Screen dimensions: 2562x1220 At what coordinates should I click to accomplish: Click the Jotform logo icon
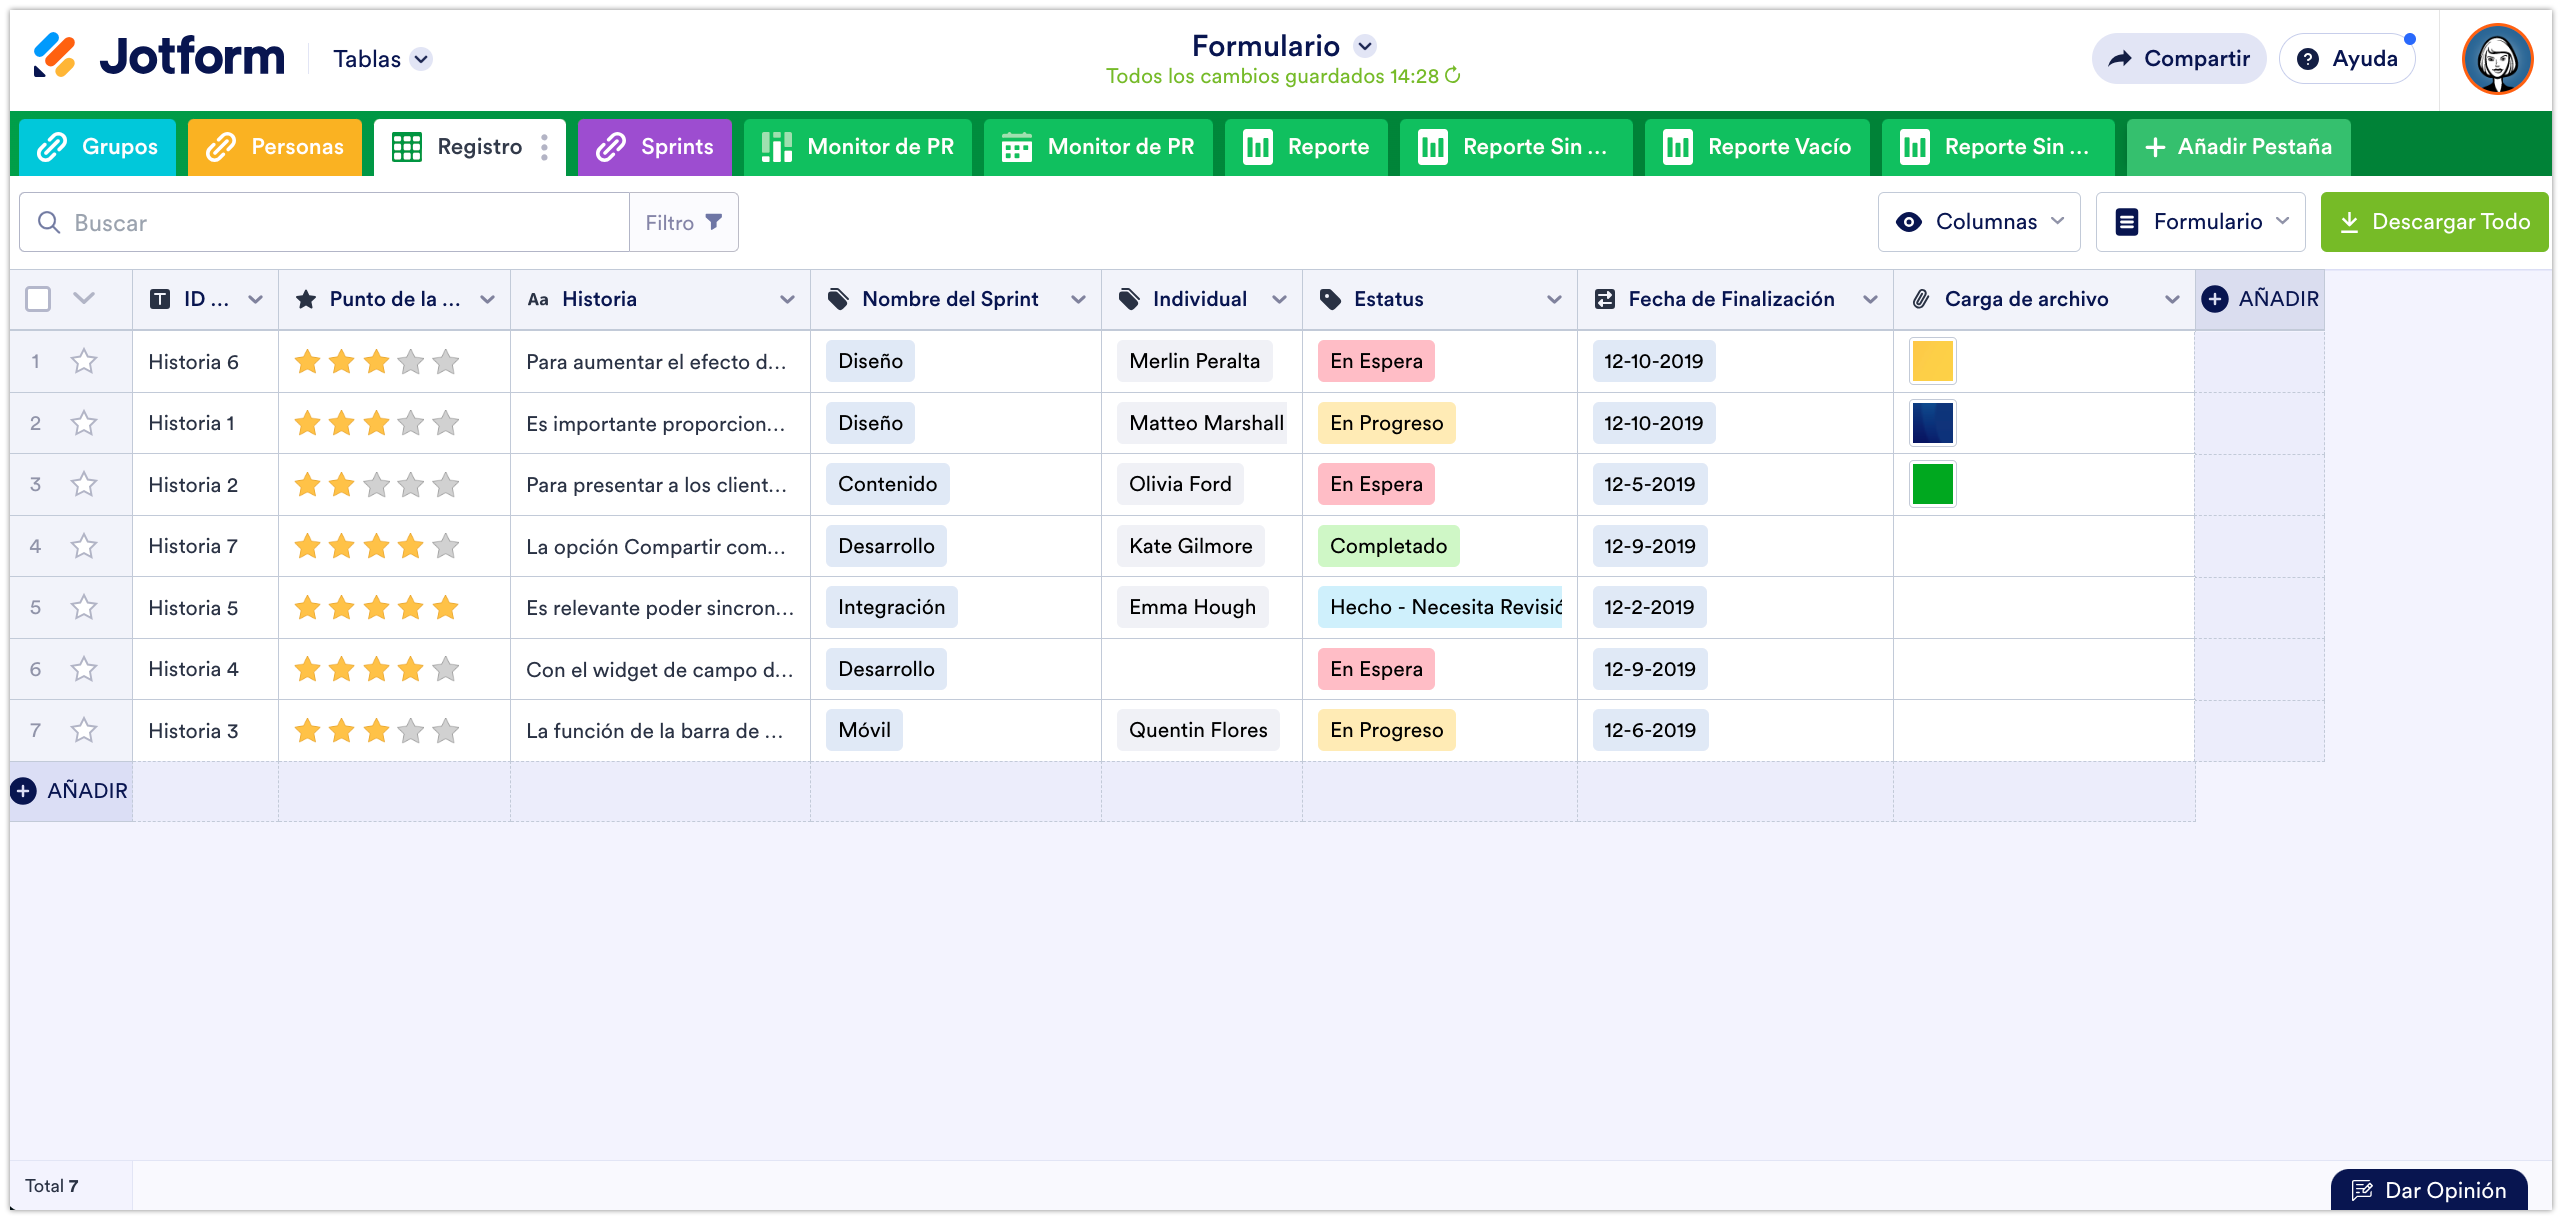click(x=54, y=55)
